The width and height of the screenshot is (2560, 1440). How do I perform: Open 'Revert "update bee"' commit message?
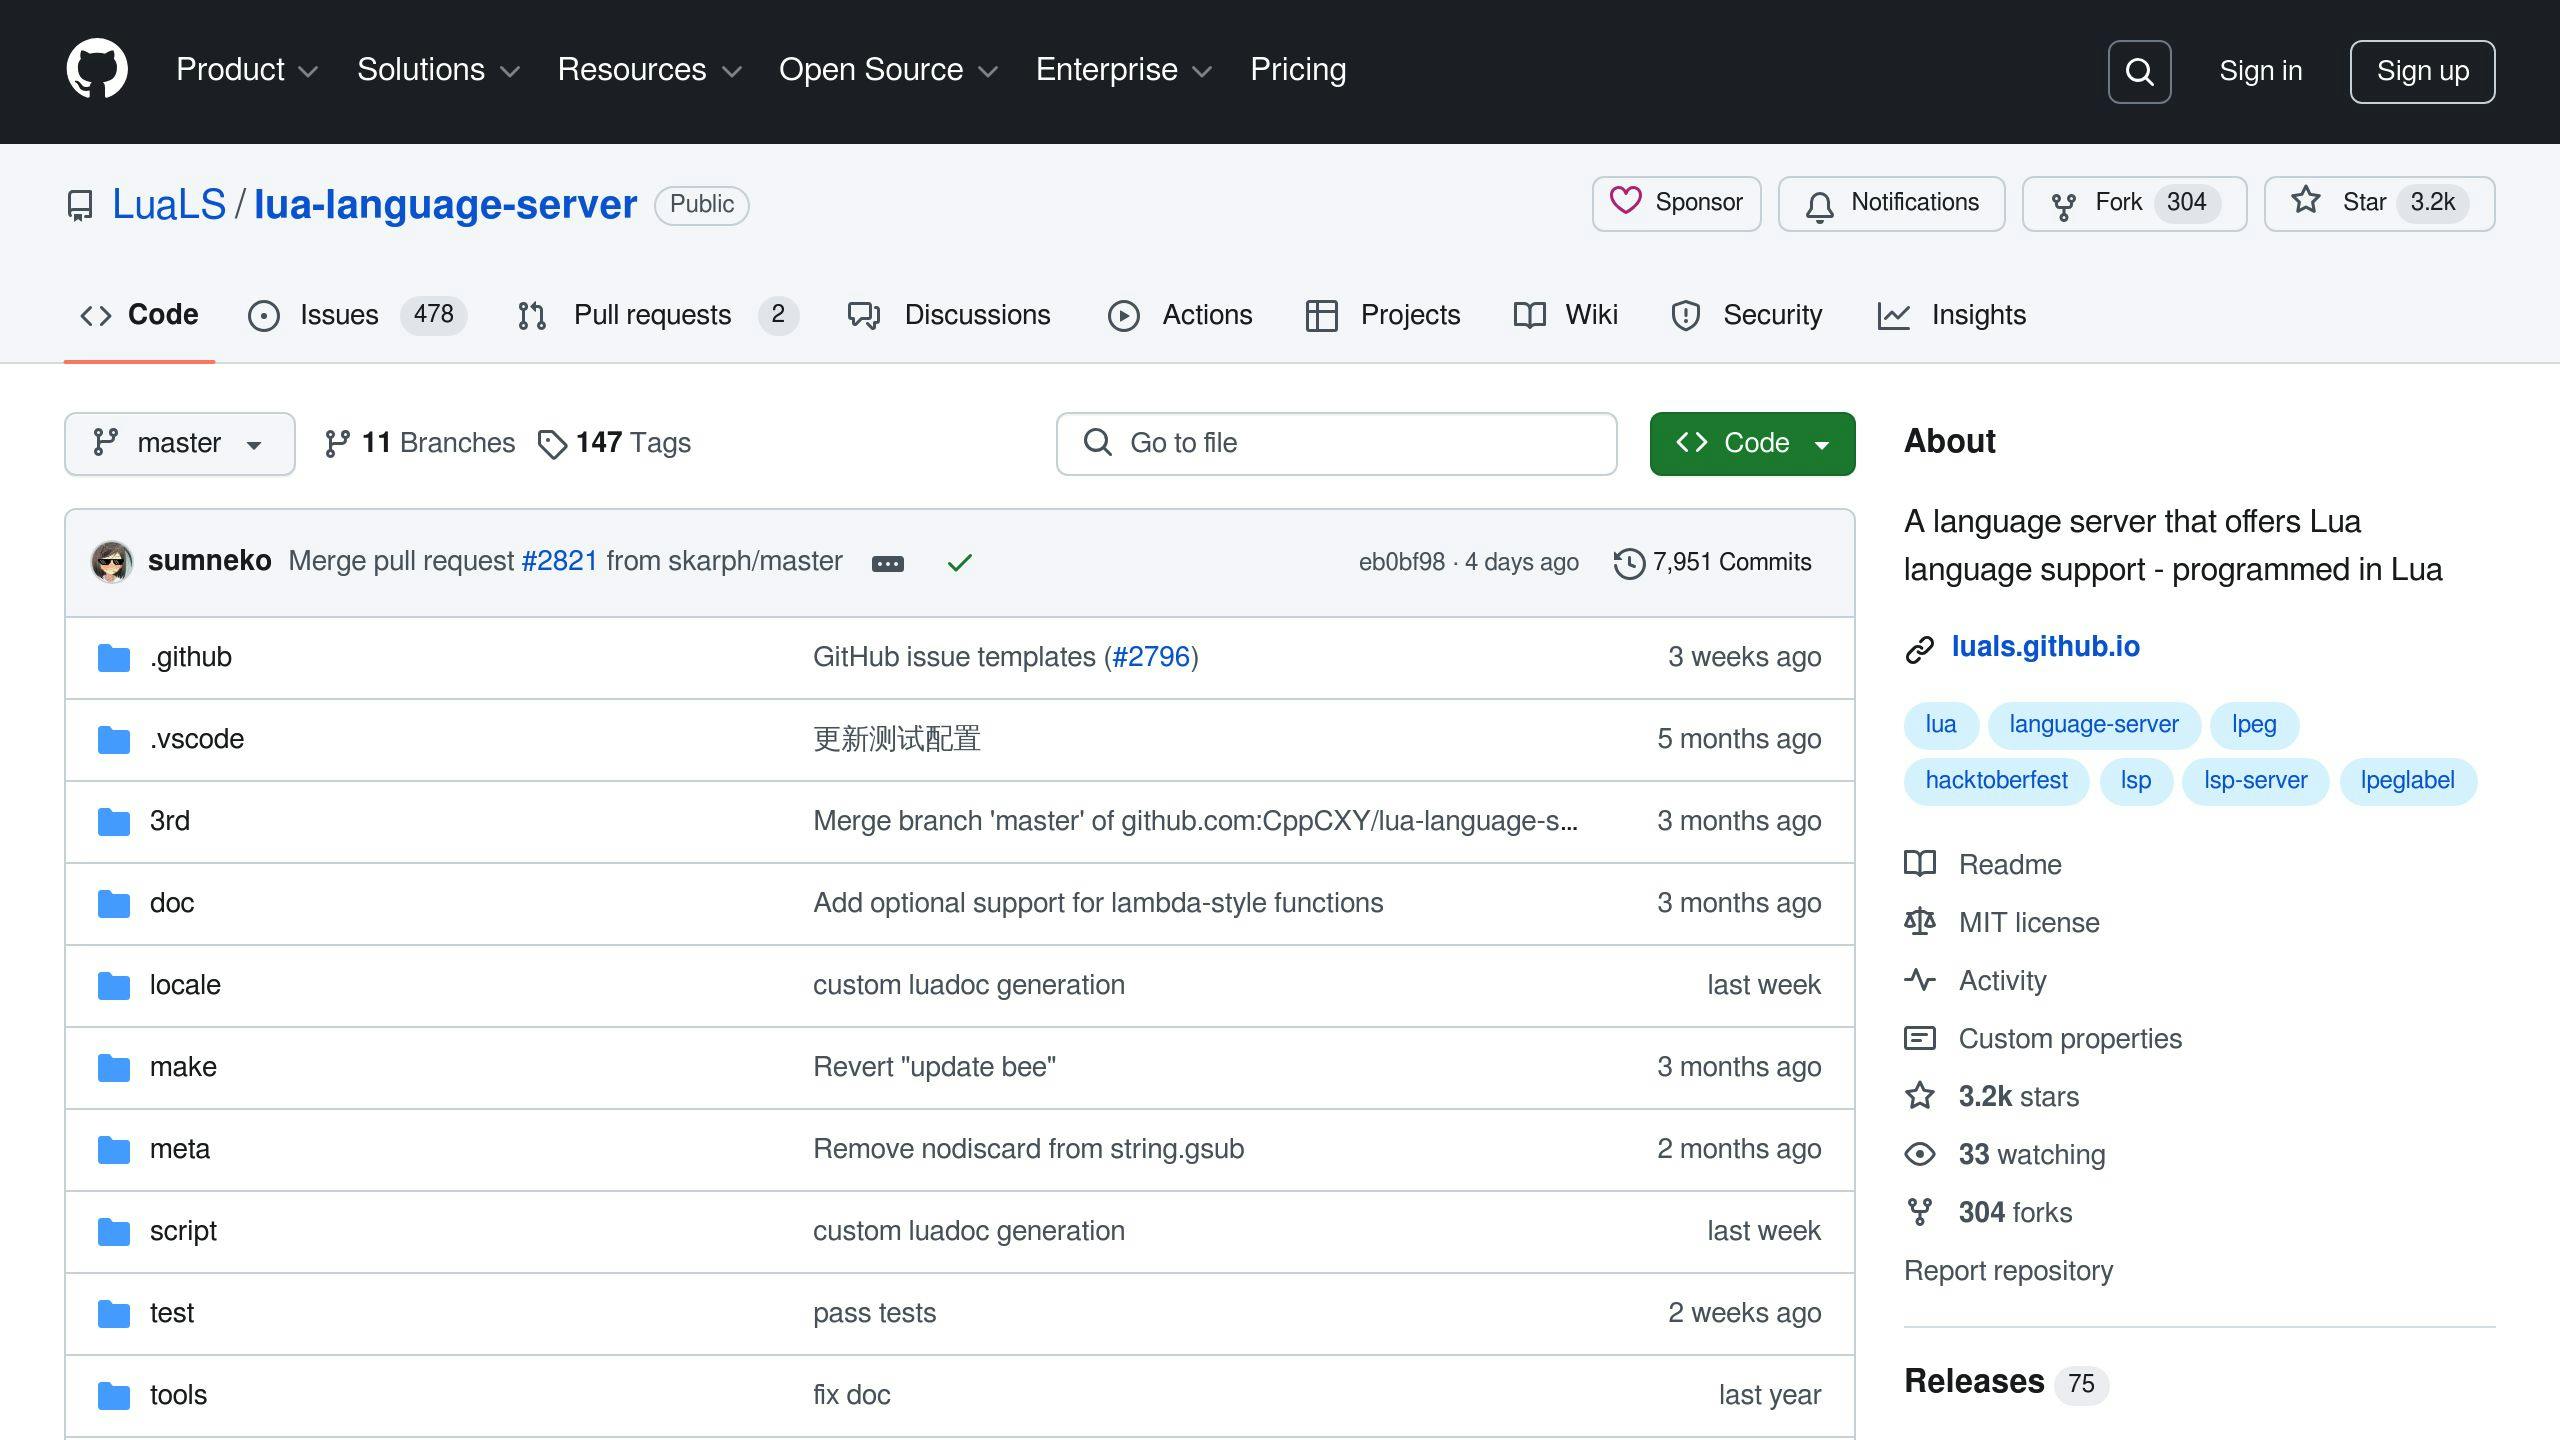click(x=934, y=1067)
